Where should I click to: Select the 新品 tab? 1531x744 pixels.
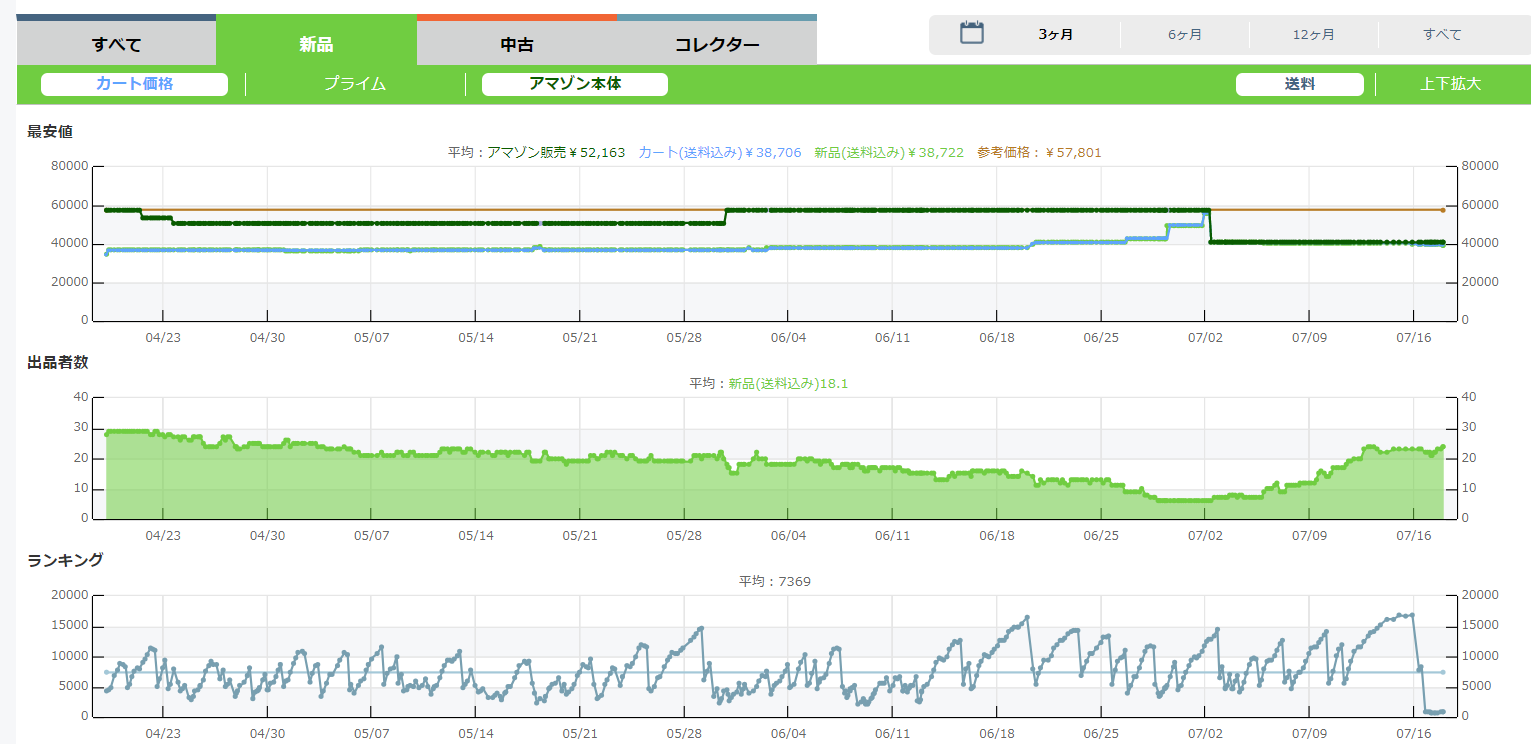coord(316,44)
